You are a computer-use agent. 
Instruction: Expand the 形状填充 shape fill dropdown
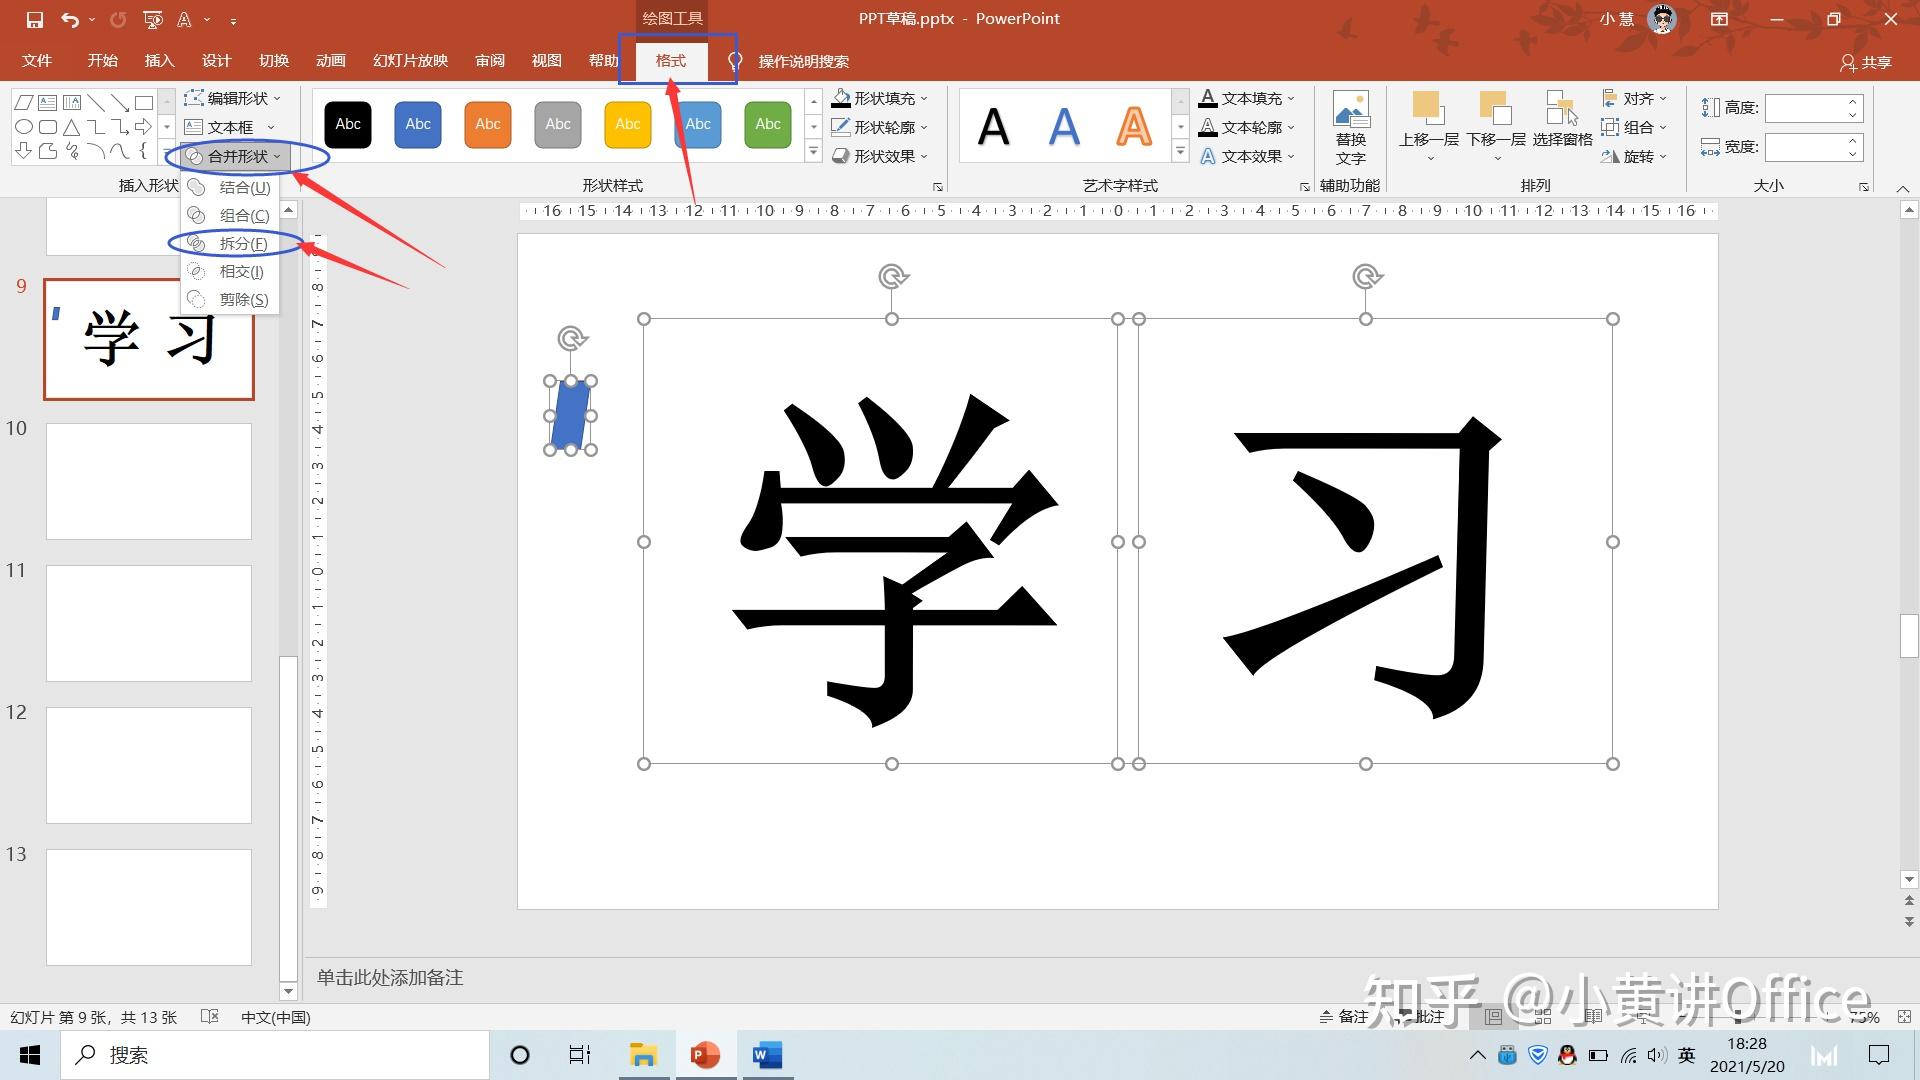924,98
